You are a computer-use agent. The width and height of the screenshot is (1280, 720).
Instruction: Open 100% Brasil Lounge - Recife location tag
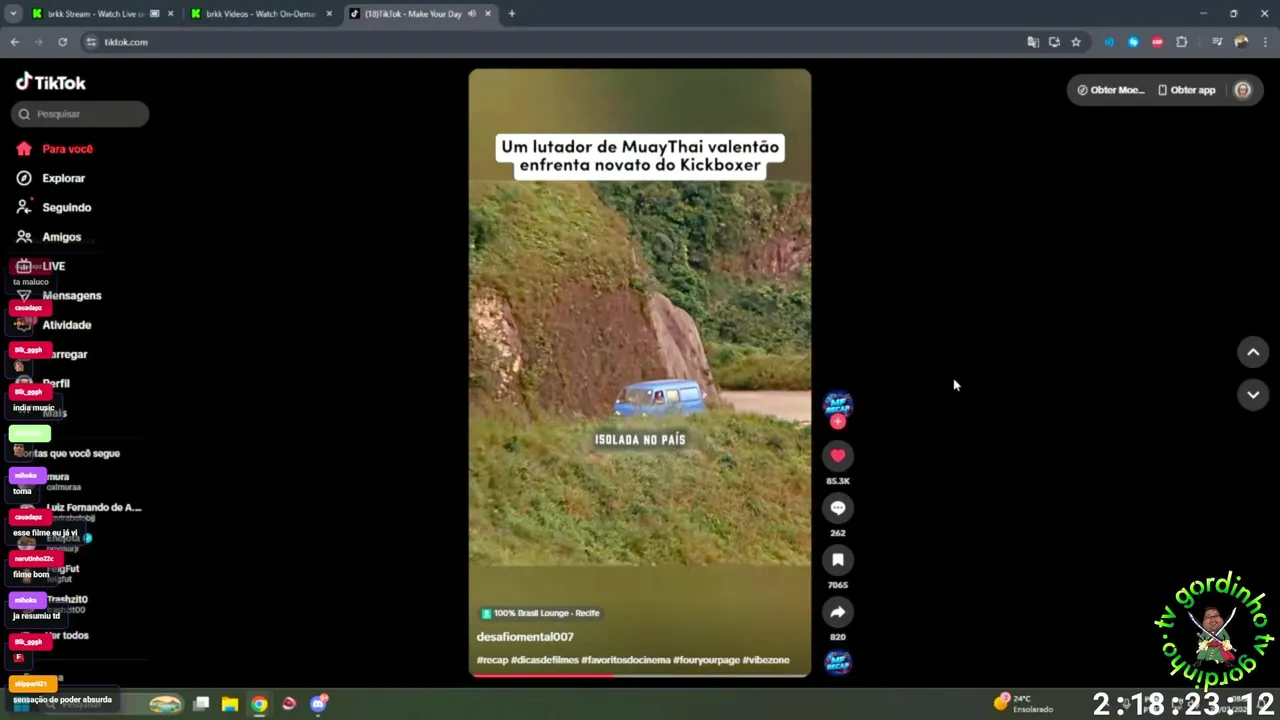(540, 613)
